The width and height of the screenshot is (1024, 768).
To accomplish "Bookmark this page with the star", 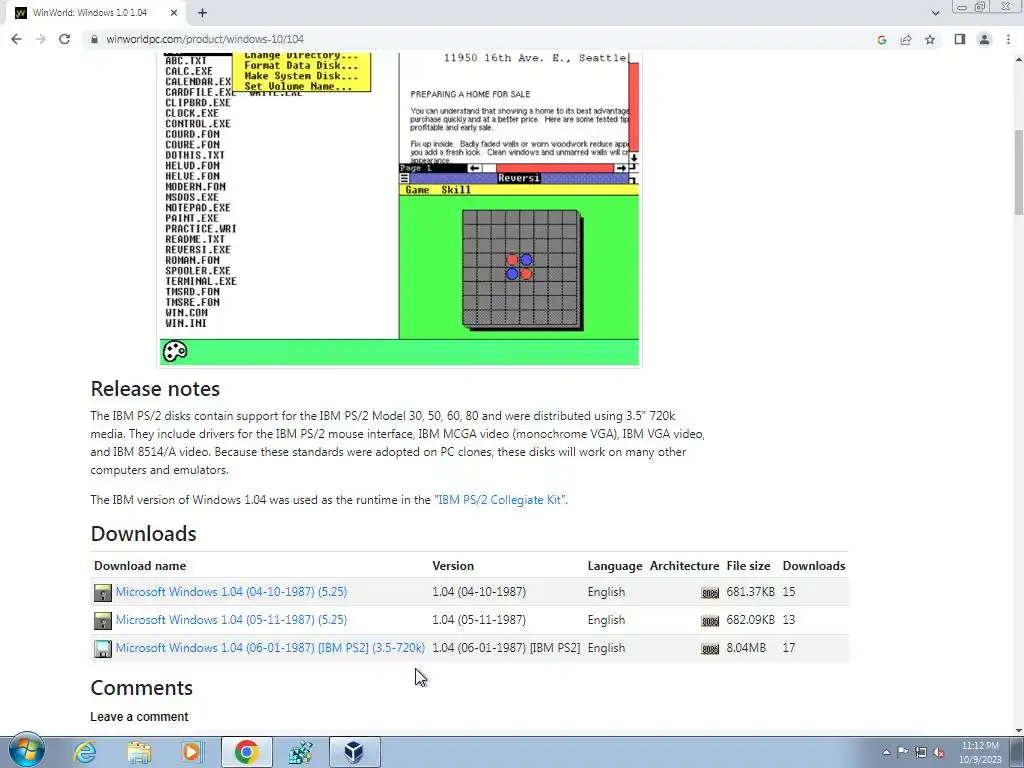I will tap(930, 40).
